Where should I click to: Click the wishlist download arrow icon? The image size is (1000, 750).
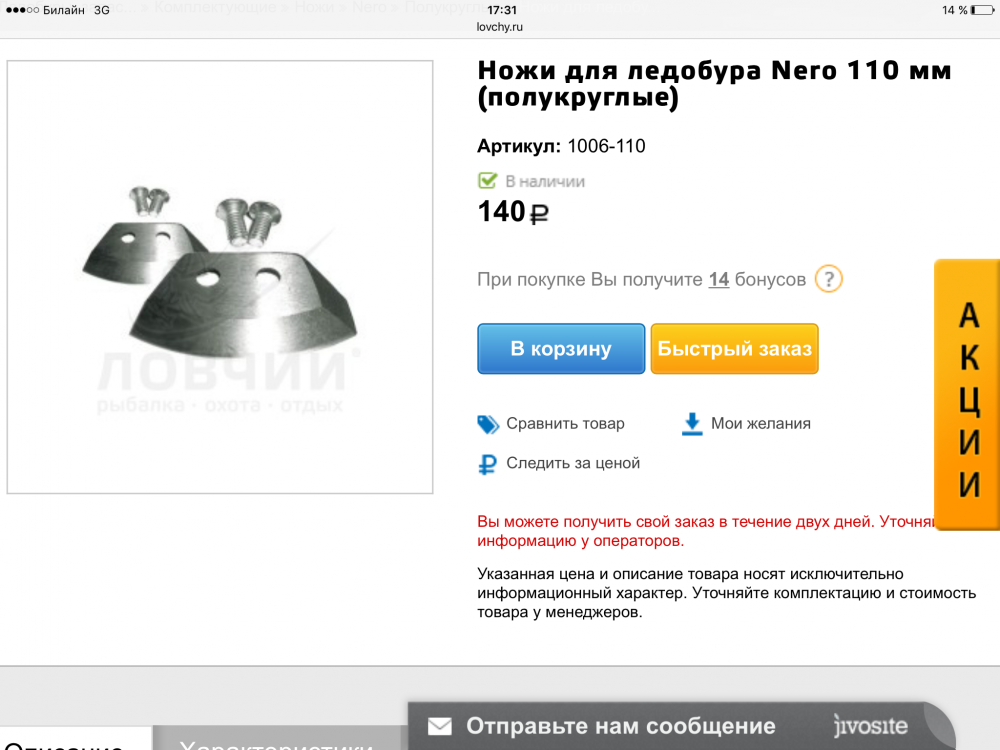coord(692,424)
